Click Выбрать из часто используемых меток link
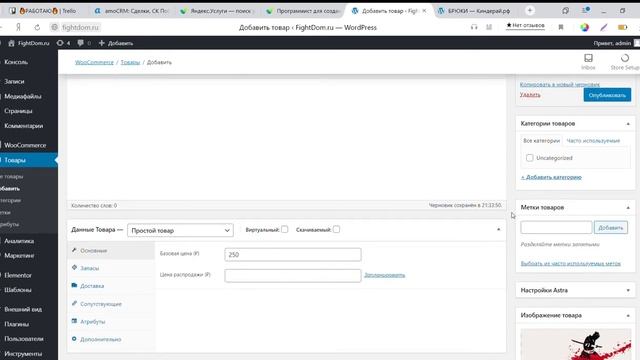This screenshot has height=360, width=640. [571, 264]
